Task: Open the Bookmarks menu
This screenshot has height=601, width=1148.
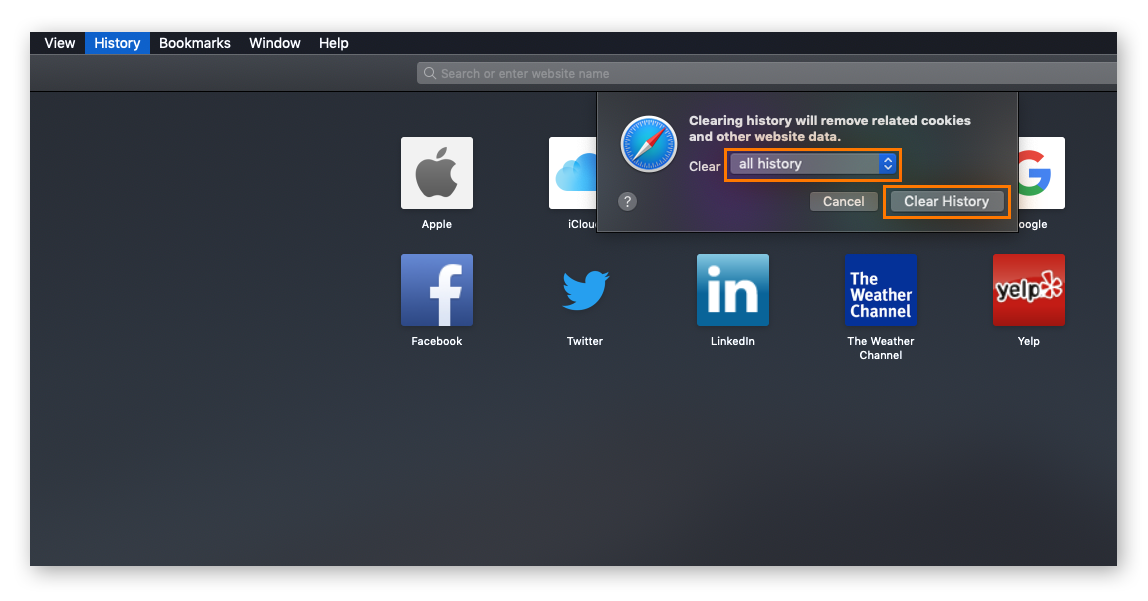Action: point(195,43)
